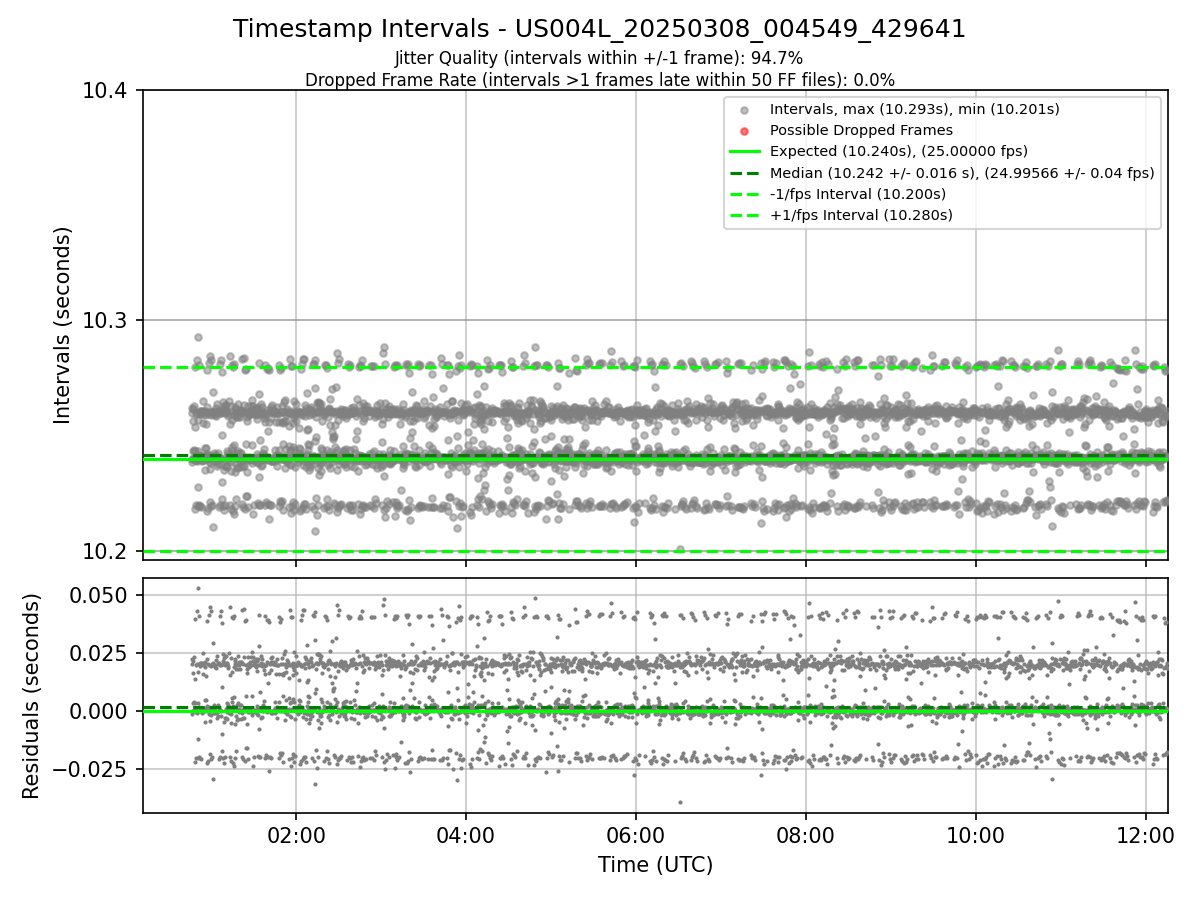1200x900 pixels.
Task: Click the x-axis tick '04:00'
Action: coord(465,834)
